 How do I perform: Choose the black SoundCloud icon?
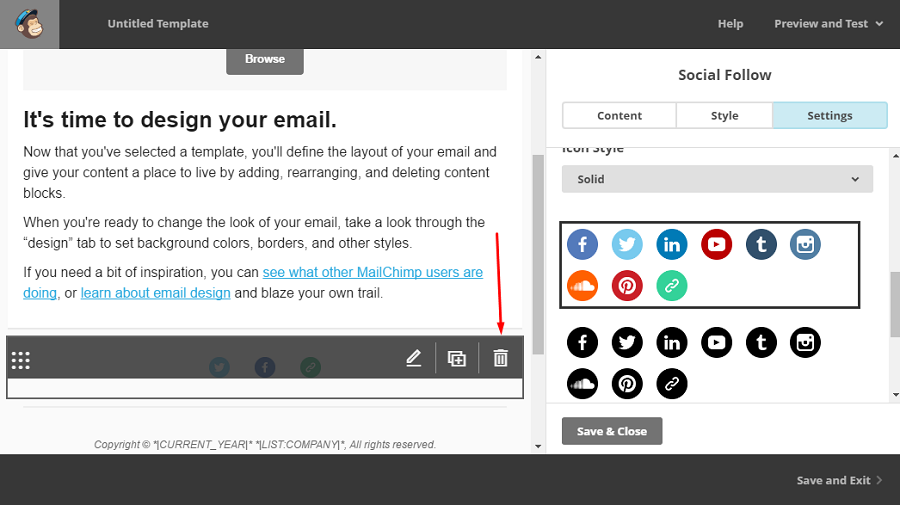(x=583, y=383)
